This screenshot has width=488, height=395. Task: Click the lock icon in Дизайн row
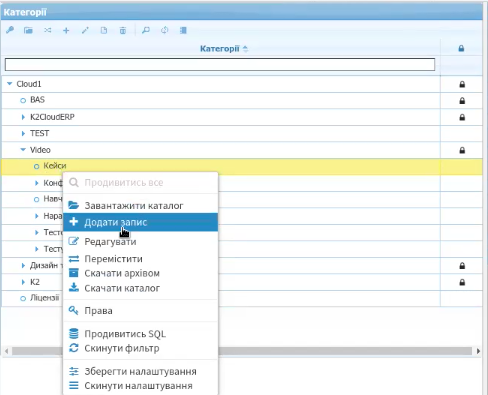pos(462,266)
